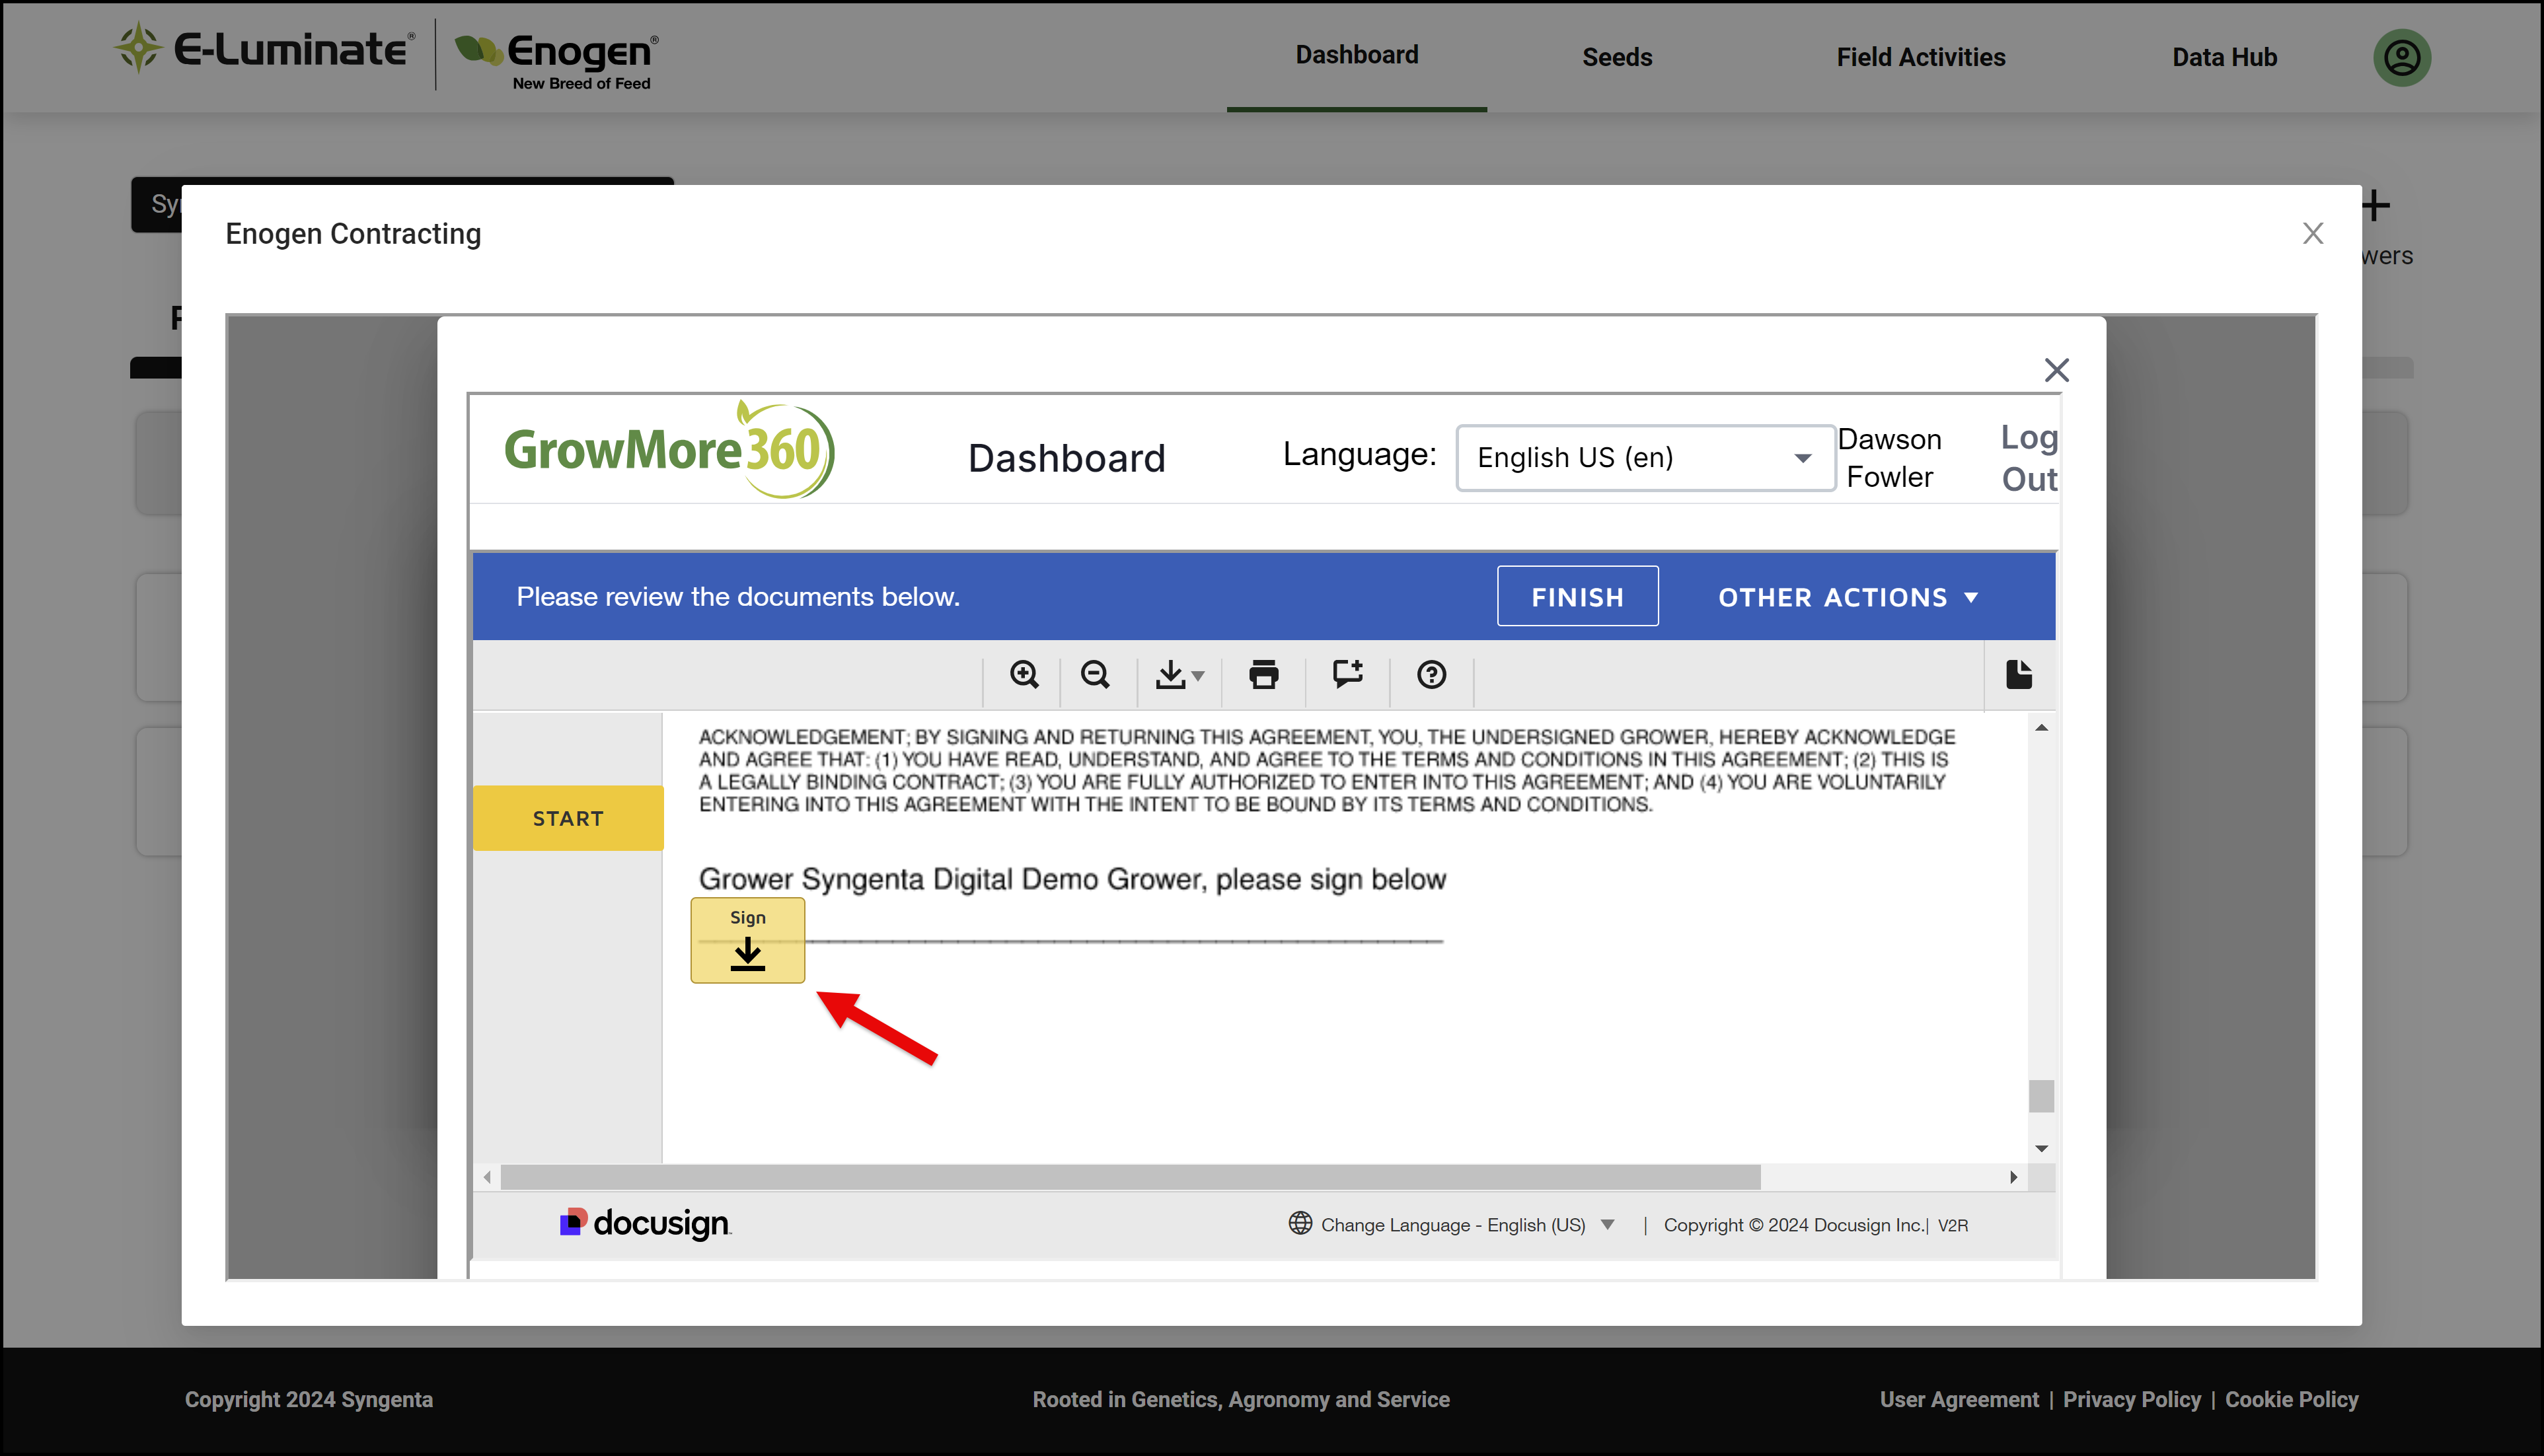This screenshot has height=1456, width=2544.
Task: Click the yellow START button
Action: pyautogui.click(x=568, y=818)
